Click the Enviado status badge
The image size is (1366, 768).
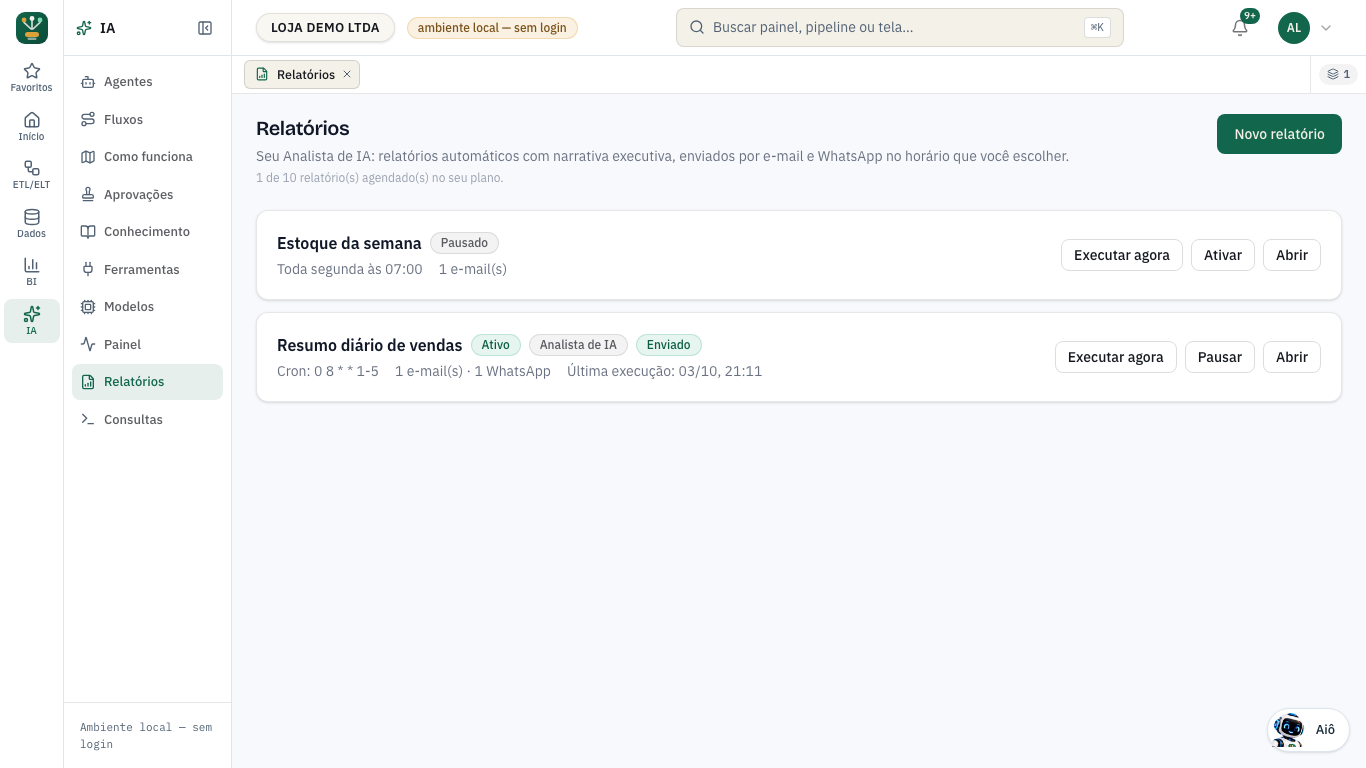[669, 345]
